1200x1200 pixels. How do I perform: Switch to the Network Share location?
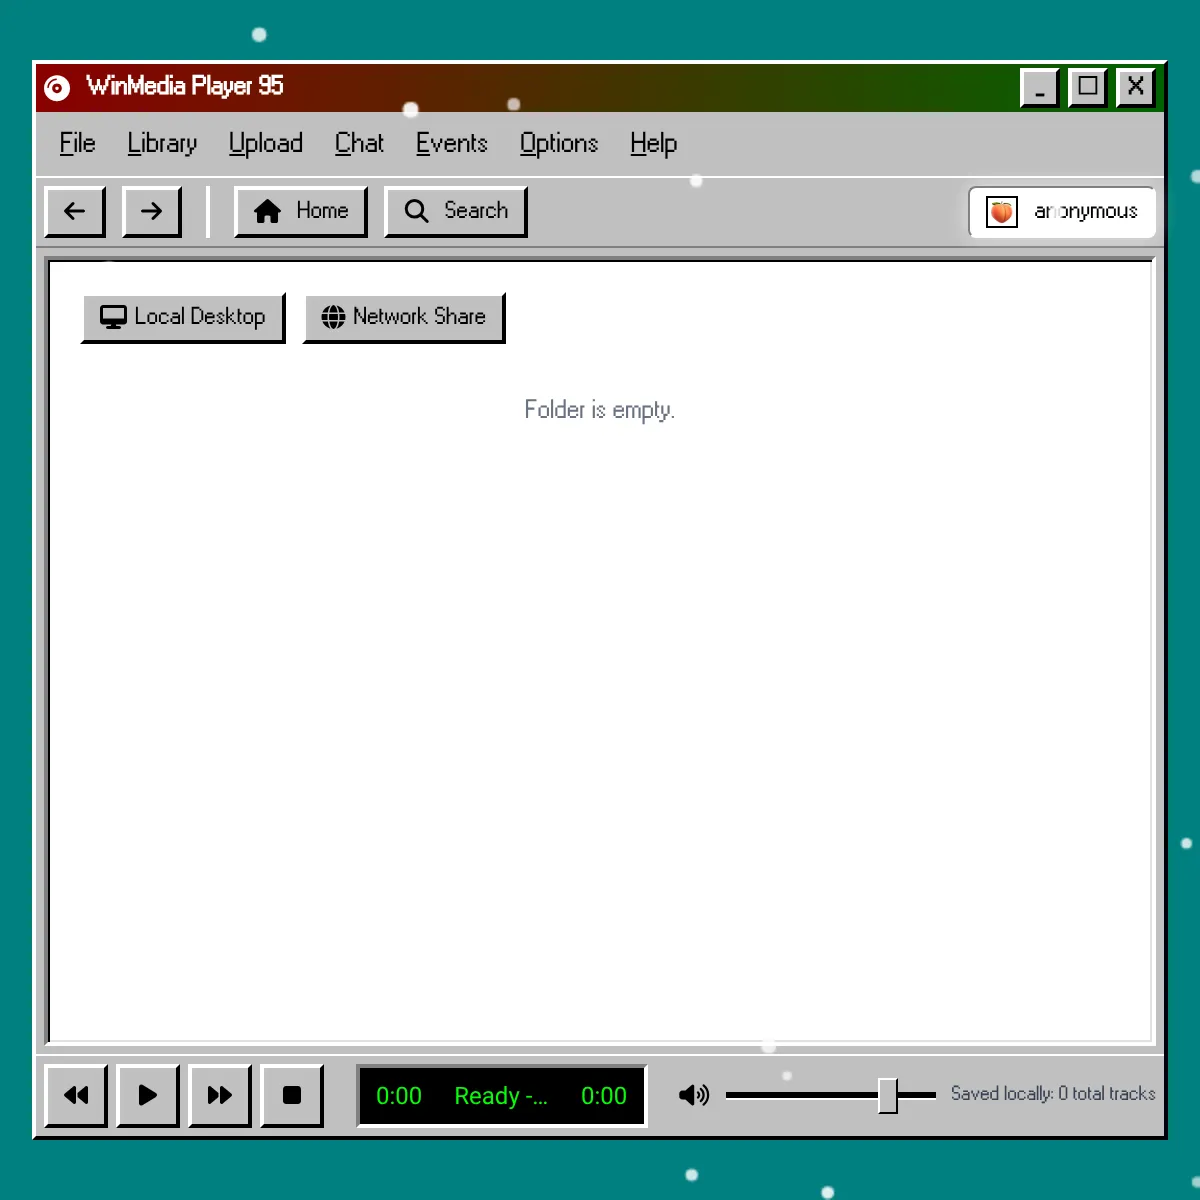(404, 317)
